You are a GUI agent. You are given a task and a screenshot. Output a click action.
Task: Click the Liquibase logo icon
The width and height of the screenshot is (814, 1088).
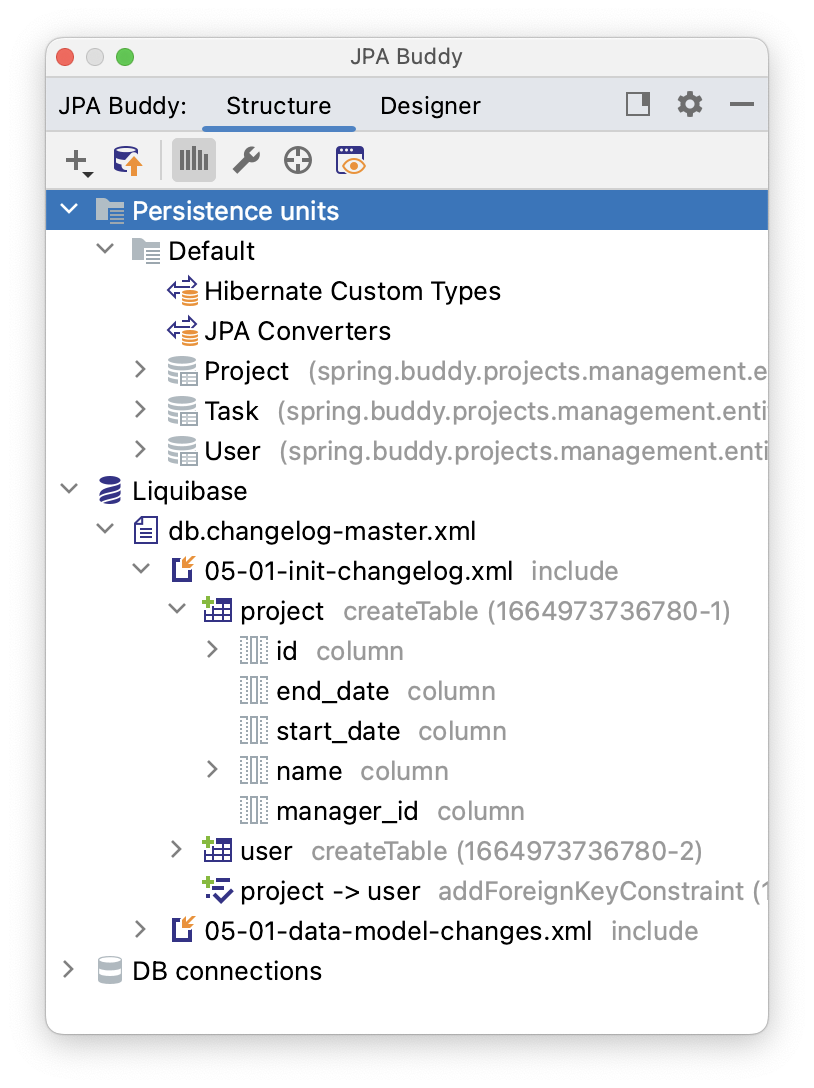click(110, 491)
